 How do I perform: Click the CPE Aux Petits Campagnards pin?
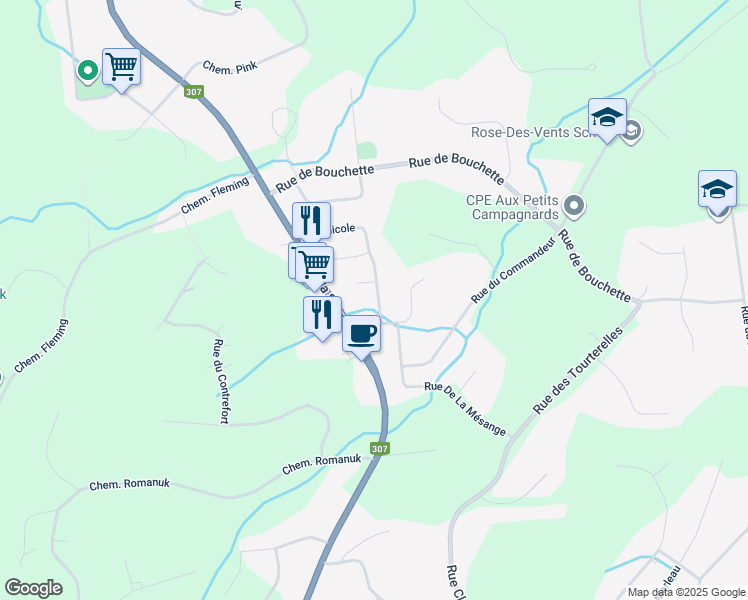click(574, 207)
